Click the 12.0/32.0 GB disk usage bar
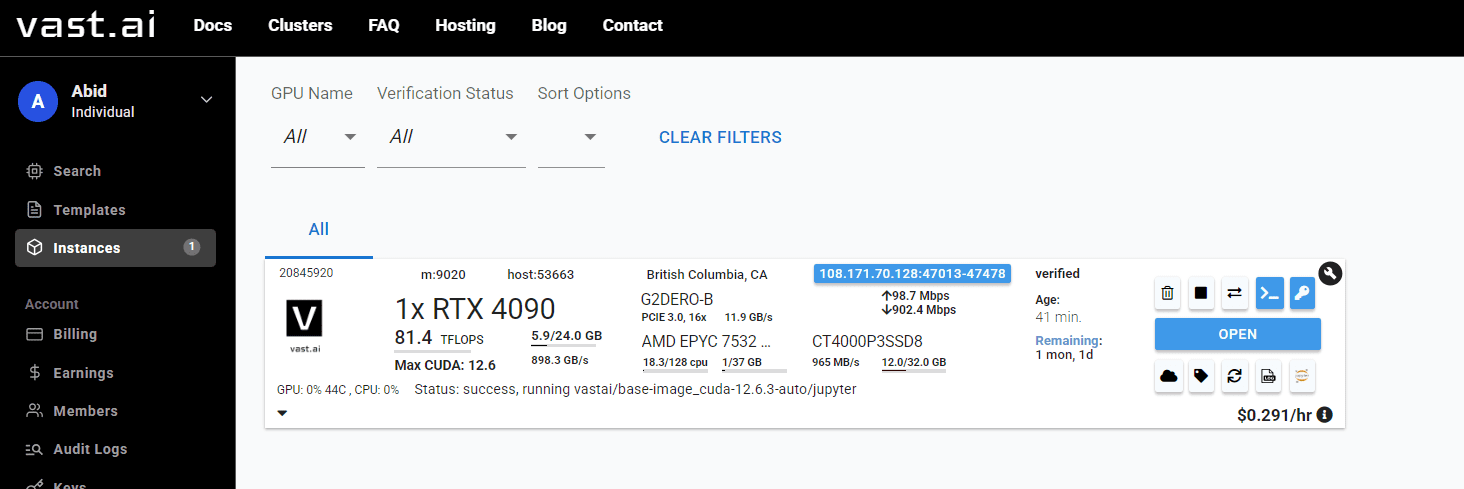 [x=913, y=363]
